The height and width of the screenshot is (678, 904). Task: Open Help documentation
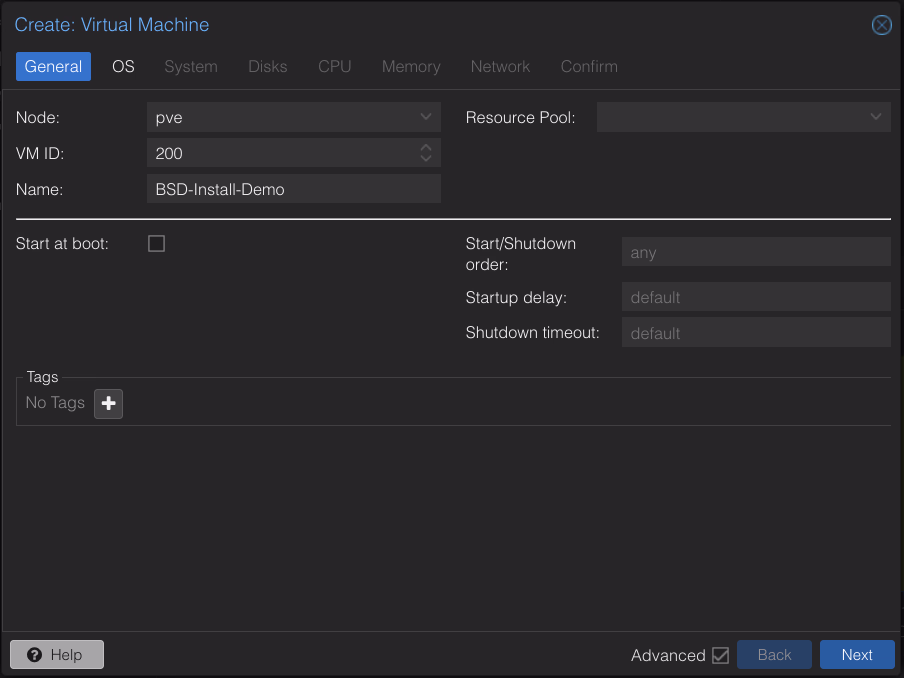[x=56, y=655]
